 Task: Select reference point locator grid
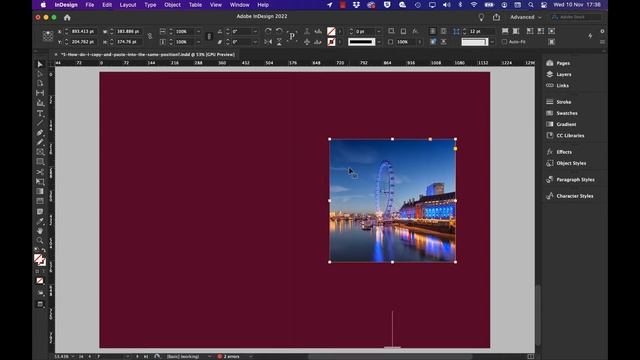point(48,36)
